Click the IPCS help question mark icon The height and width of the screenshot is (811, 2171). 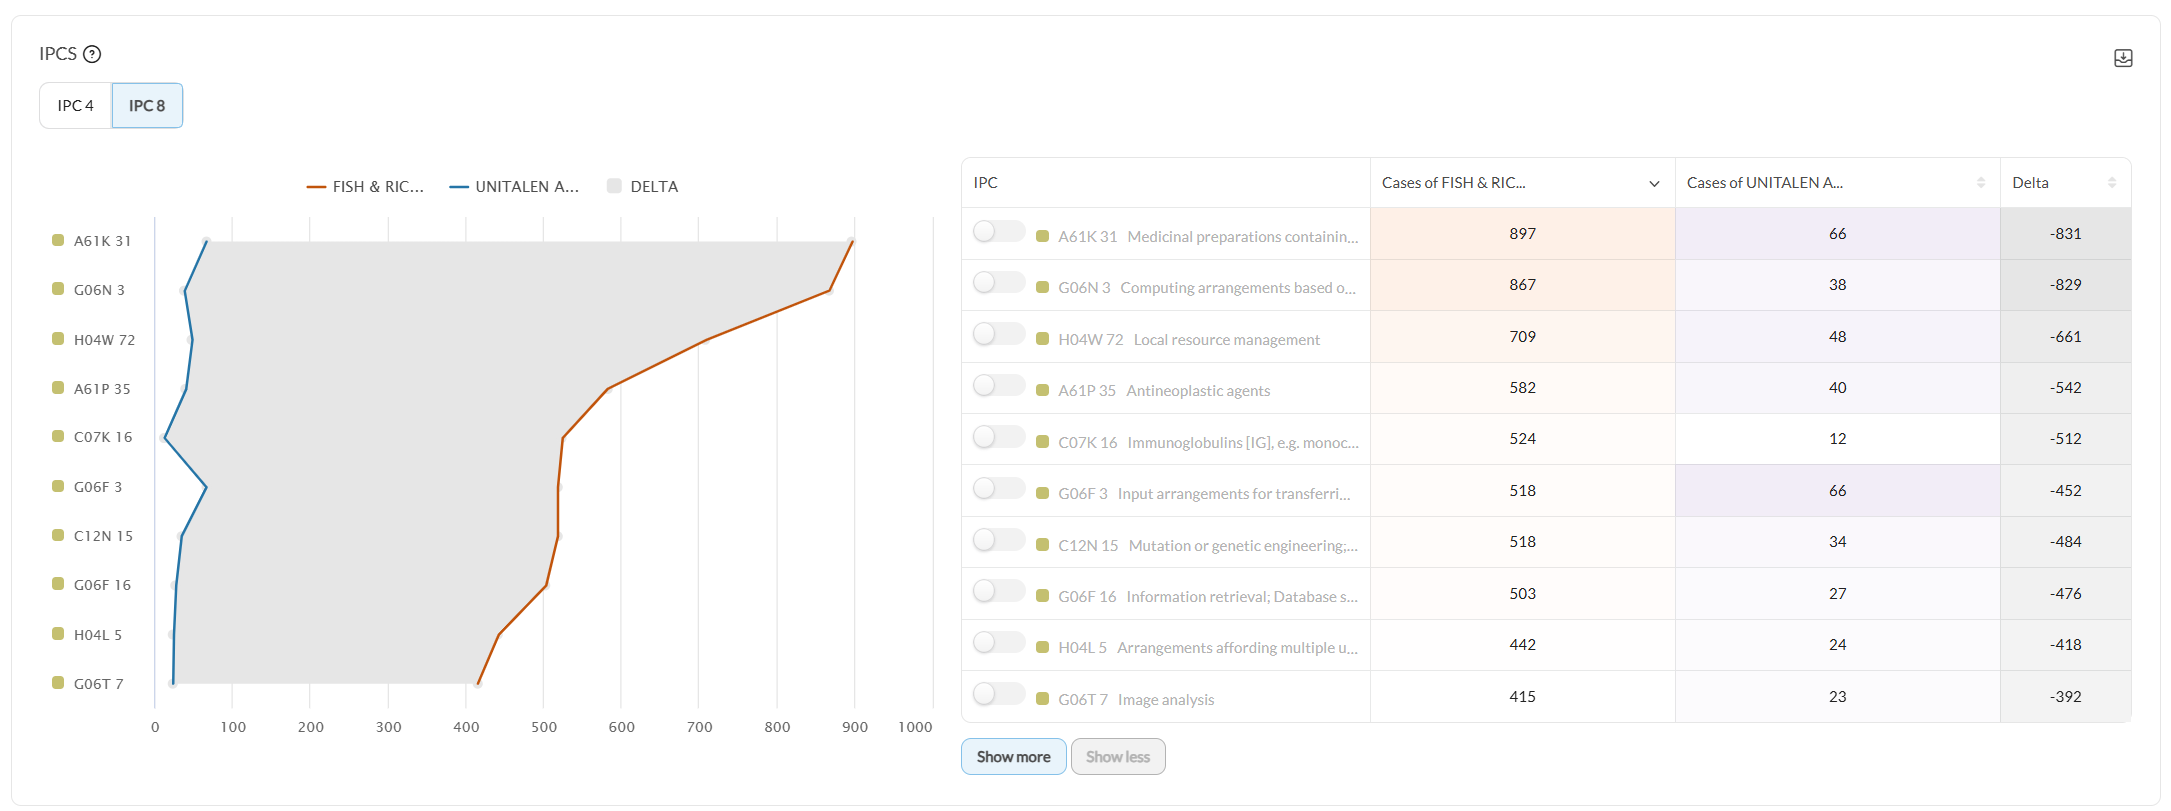click(92, 54)
